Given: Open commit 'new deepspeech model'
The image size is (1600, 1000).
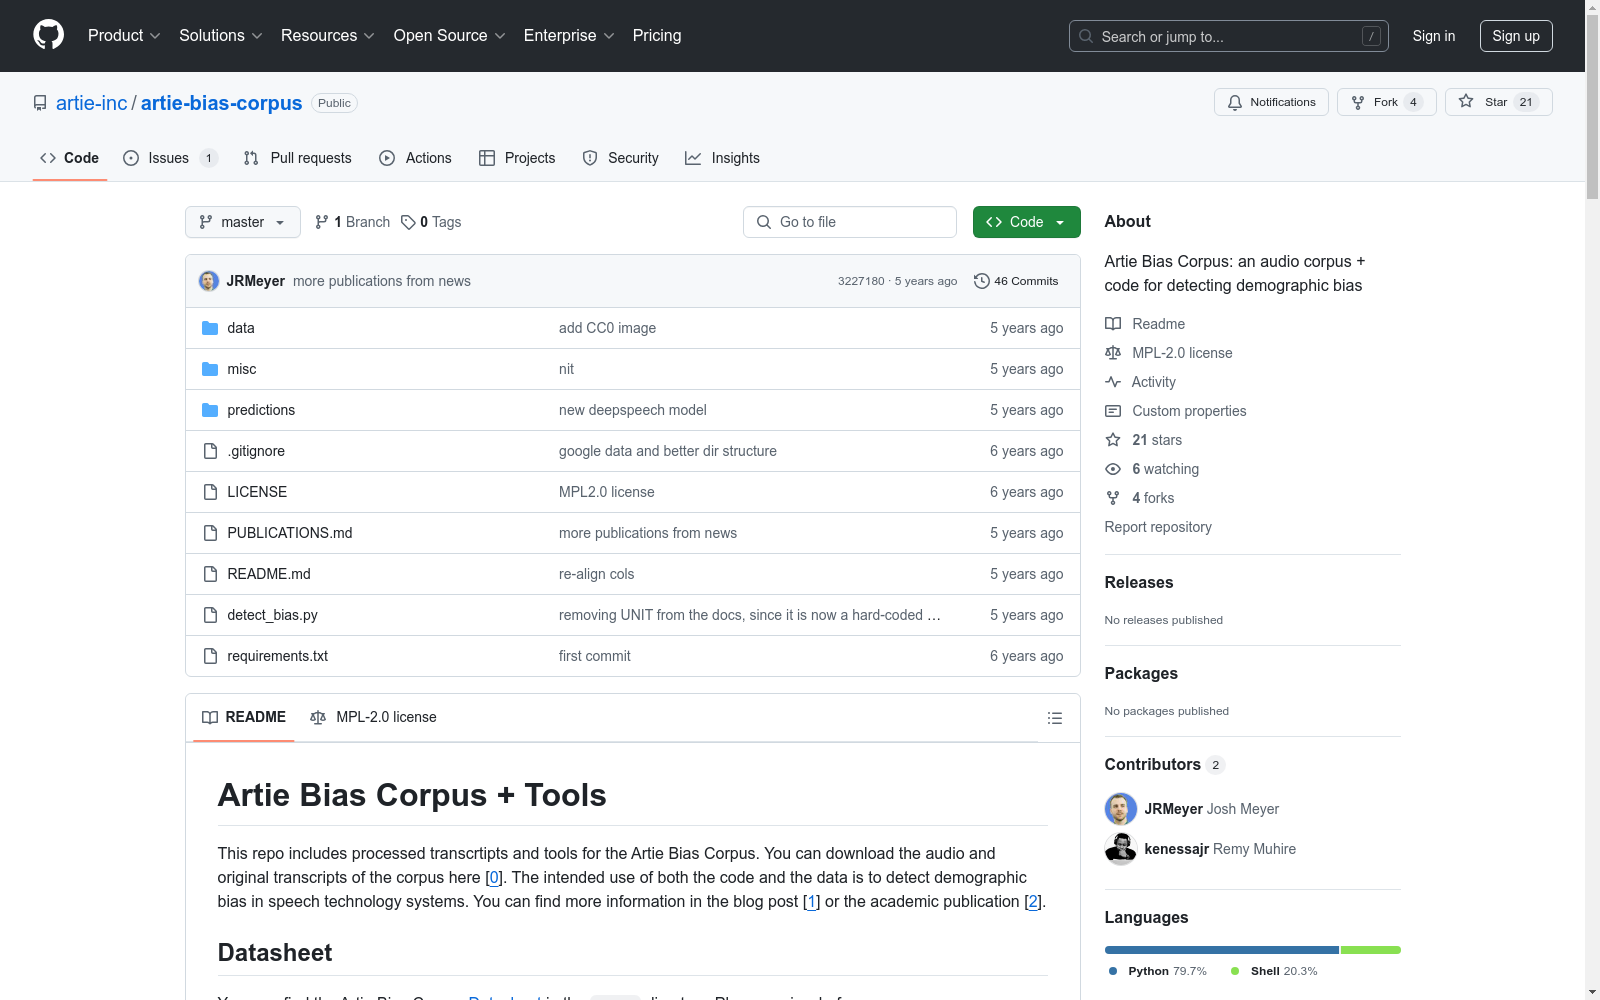Looking at the screenshot, I should 633,410.
